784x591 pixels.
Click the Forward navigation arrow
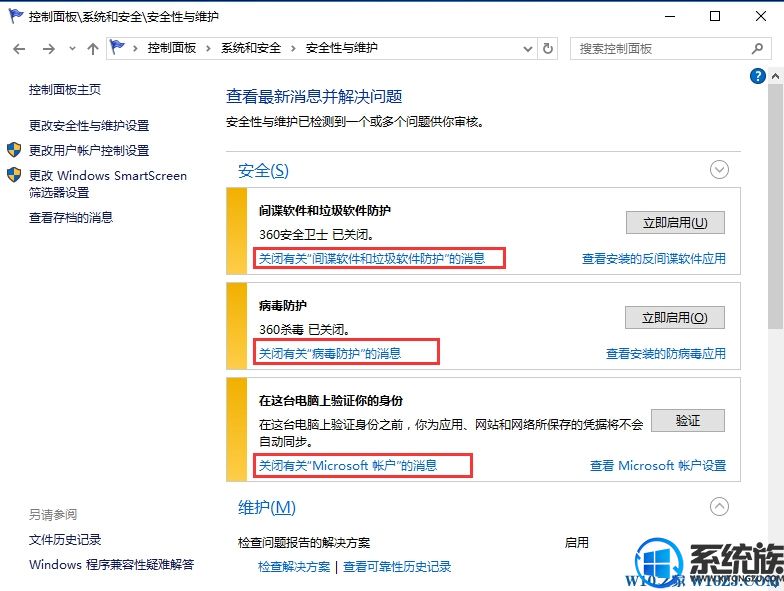pyautogui.click(x=48, y=48)
